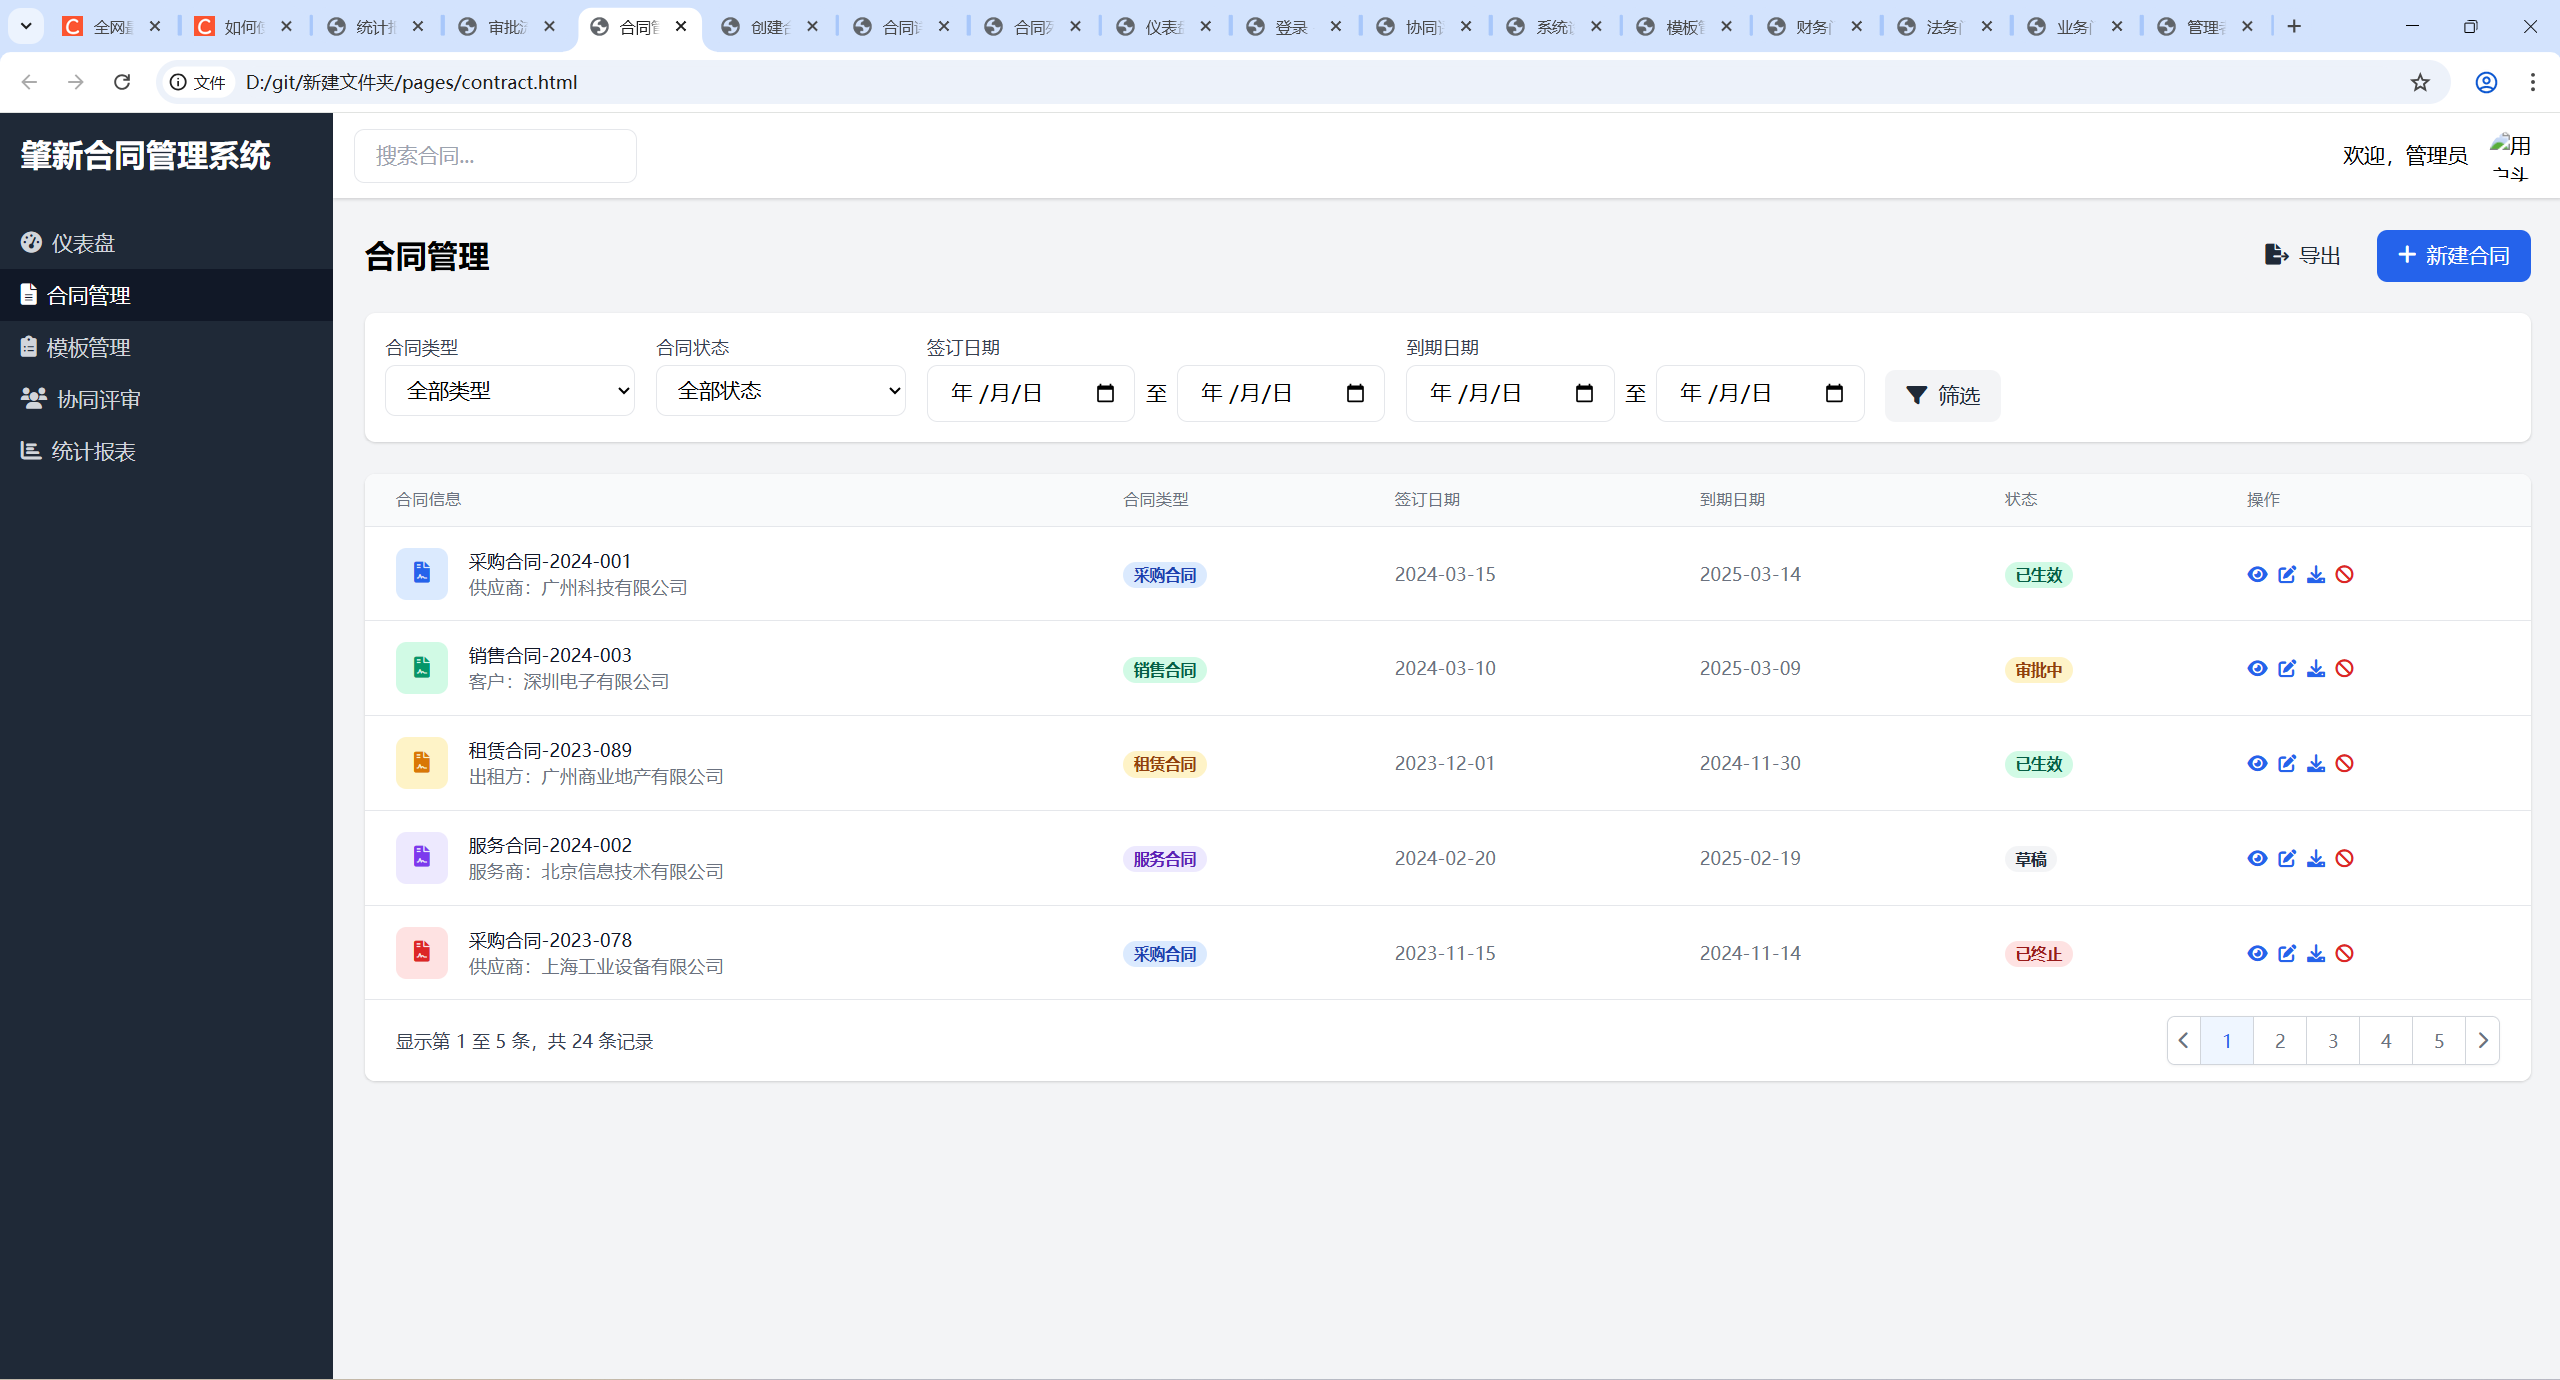
Task: Click the 新建合同 button
Action: click(x=2453, y=256)
